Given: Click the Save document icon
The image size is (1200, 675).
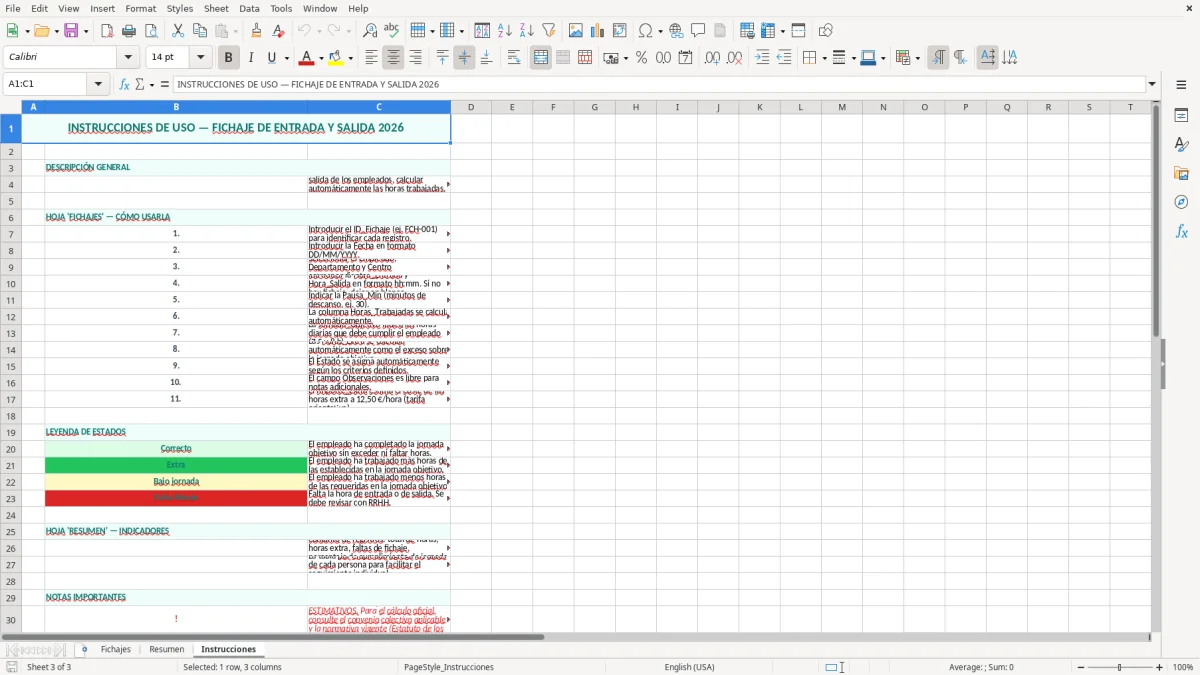Looking at the screenshot, I should pyautogui.click(x=71, y=31).
